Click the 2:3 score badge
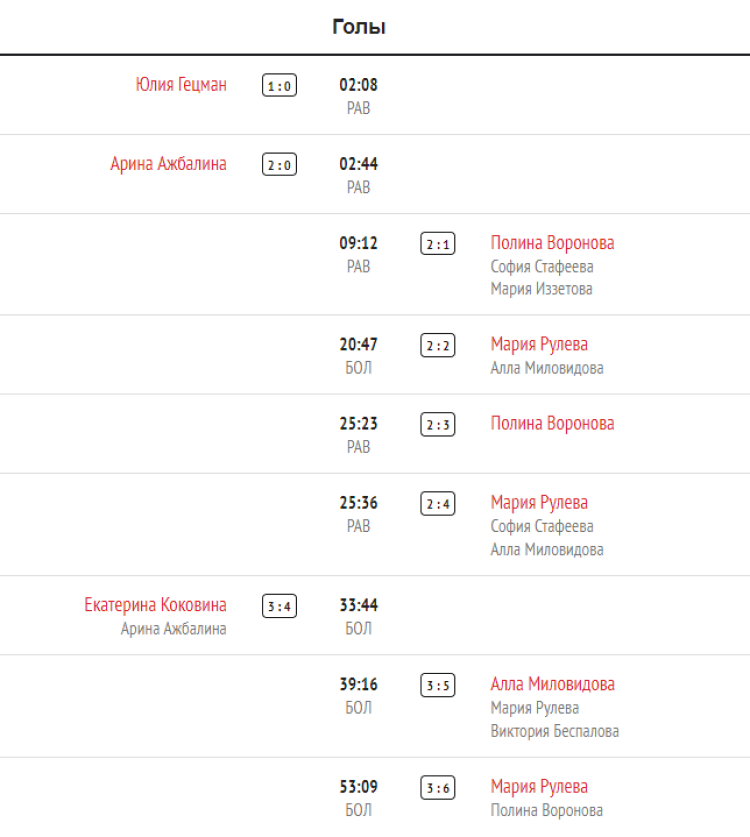 tap(437, 424)
